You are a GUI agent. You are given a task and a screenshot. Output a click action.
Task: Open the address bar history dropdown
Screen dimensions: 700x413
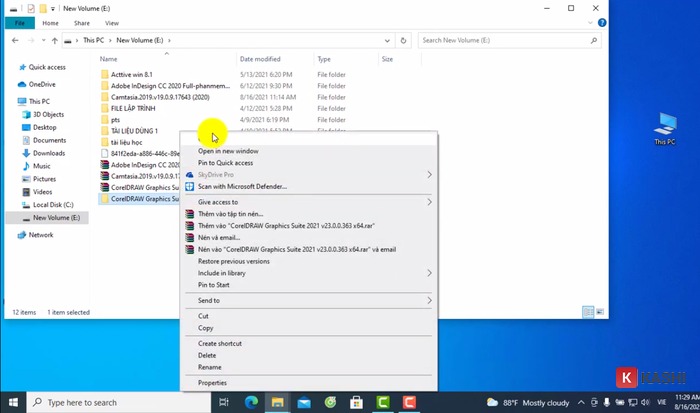pyautogui.click(x=390, y=41)
